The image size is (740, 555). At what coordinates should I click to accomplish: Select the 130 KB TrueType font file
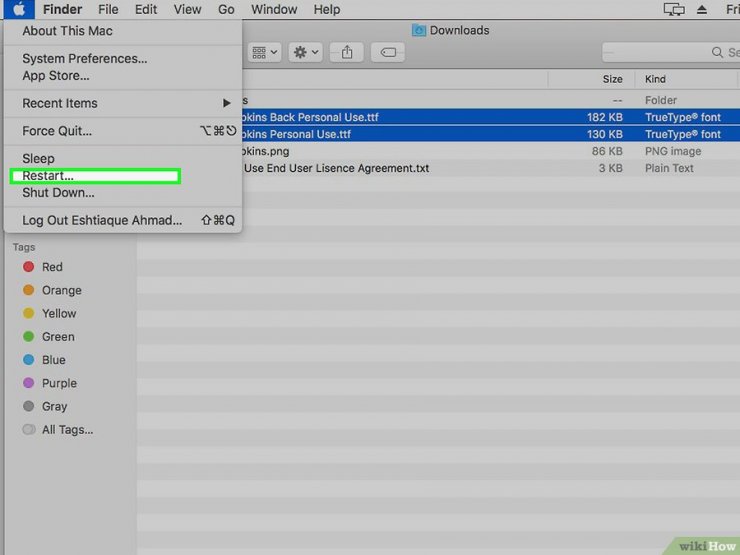pos(491,134)
